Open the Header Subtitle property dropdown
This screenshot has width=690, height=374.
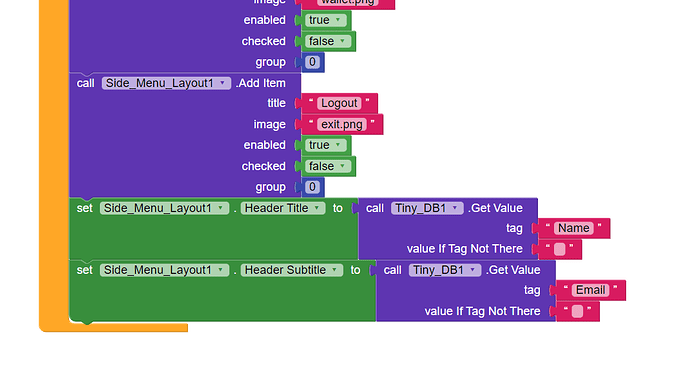[291, 270]
